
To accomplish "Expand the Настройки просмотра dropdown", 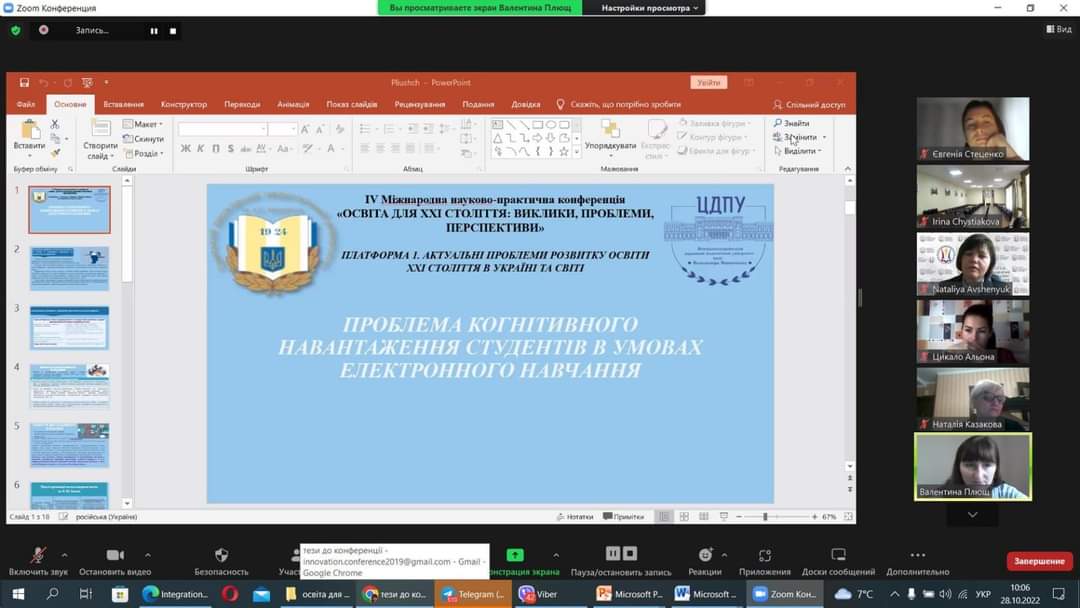I will click(x=651, y=8).
